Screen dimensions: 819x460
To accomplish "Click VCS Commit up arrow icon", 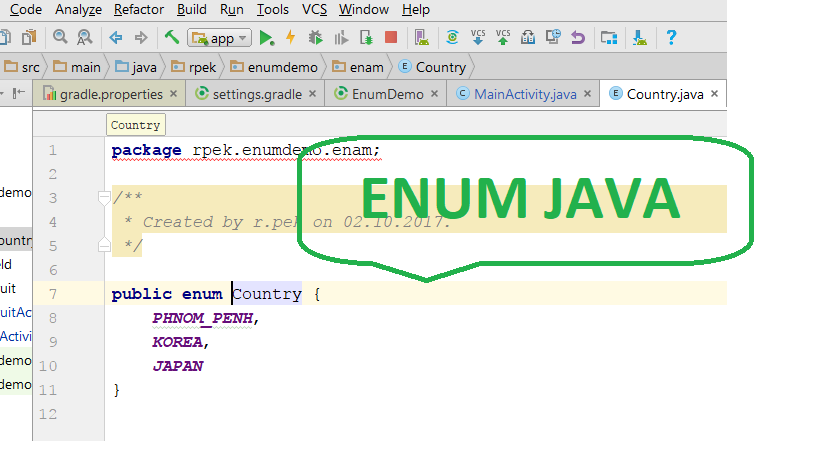I will tap(503, 37).
